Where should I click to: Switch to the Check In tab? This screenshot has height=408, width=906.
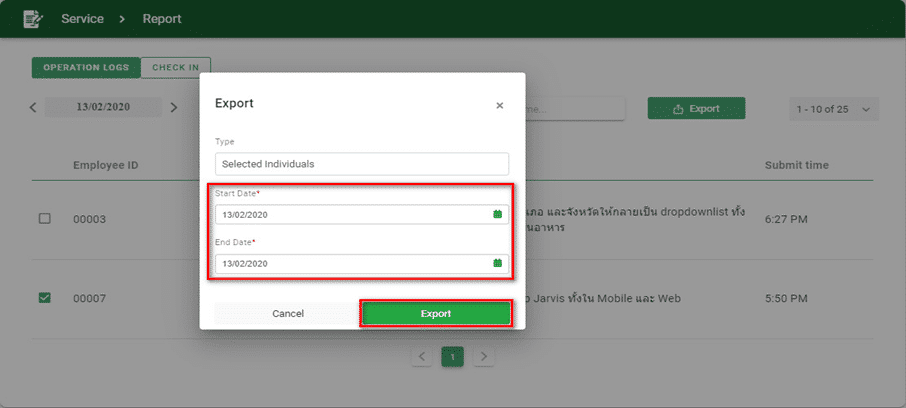pos(175,68)
